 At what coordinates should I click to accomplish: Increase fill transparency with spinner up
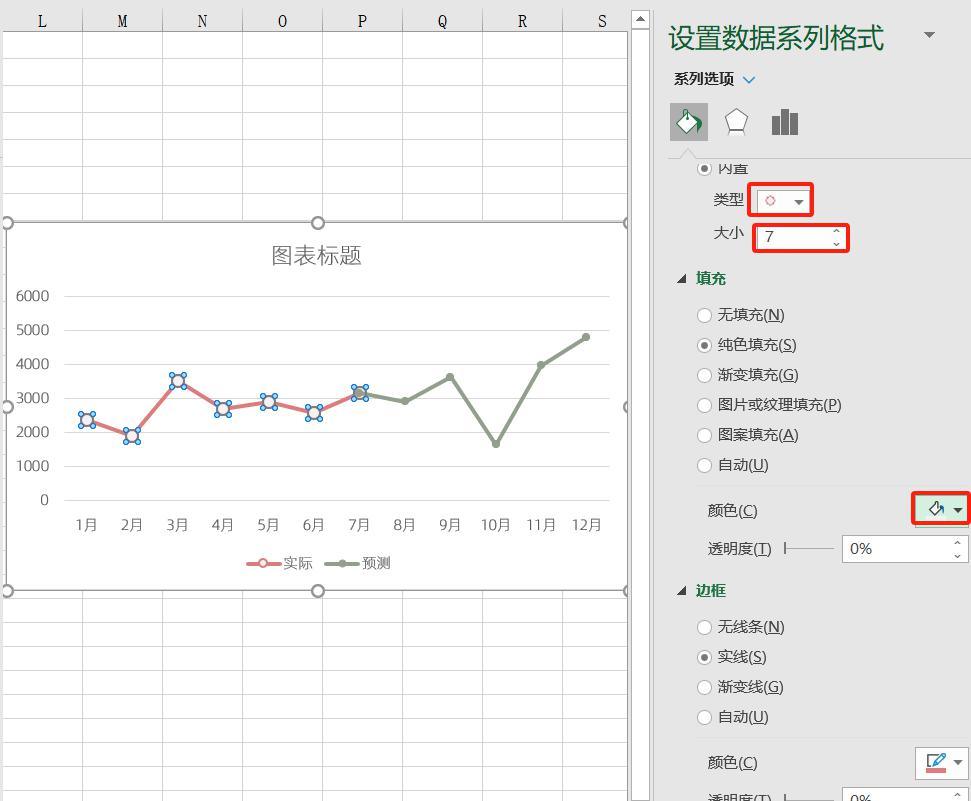click(x=957, y=543)
